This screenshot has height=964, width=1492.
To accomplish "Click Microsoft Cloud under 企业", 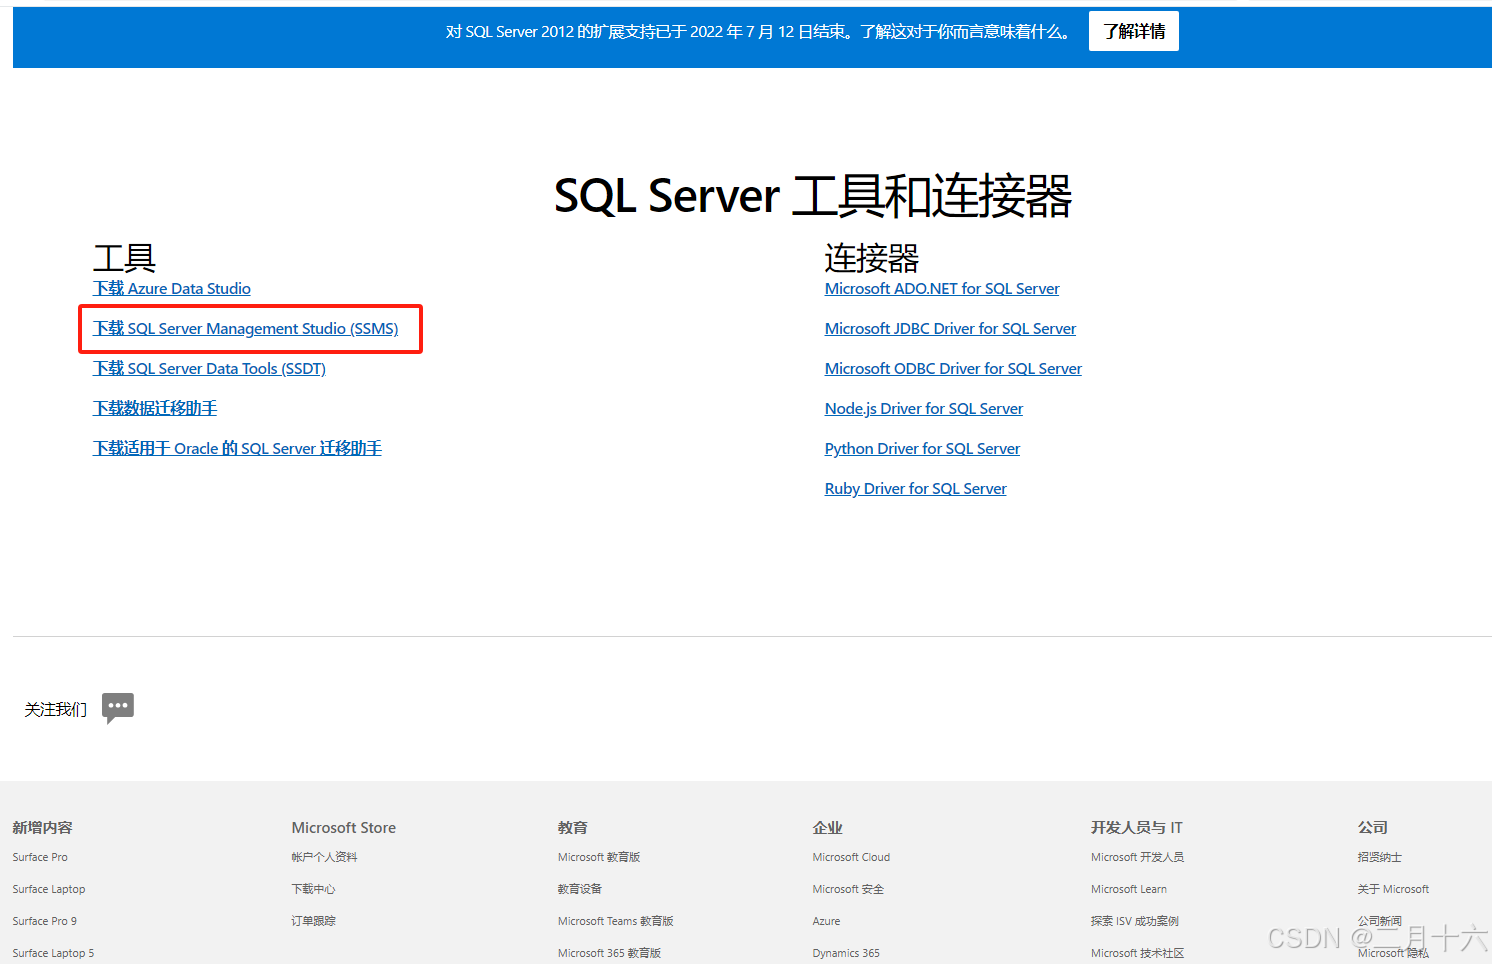I will [x=851, y=857].
